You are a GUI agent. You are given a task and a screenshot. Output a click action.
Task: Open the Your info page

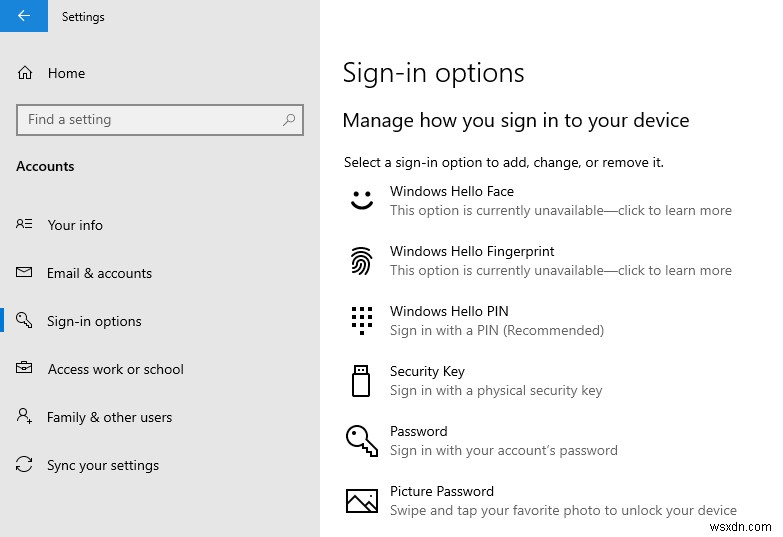(x=160, y=225)
